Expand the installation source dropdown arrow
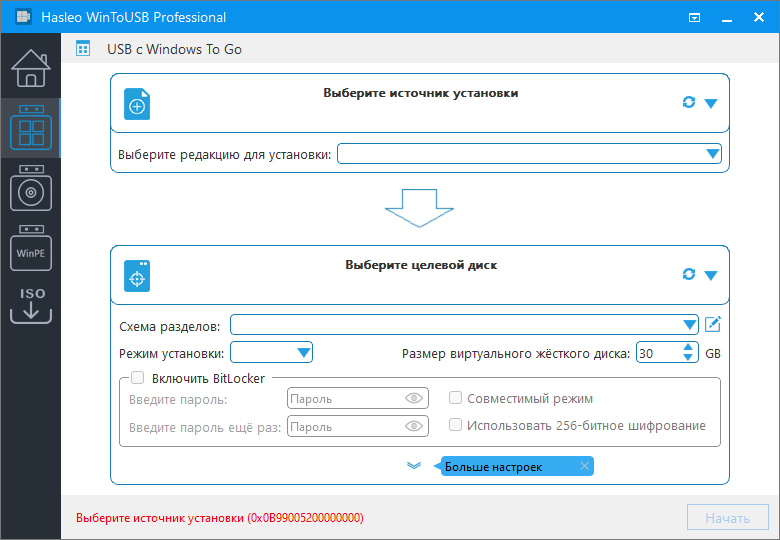This screenshot has width=780, height=540. pos(711,103)
